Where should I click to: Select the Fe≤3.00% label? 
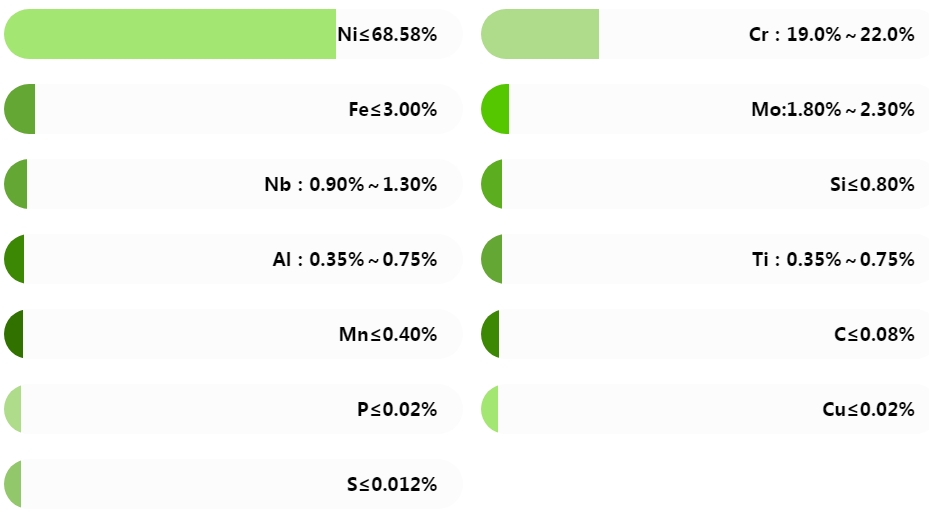coord(393,110)
